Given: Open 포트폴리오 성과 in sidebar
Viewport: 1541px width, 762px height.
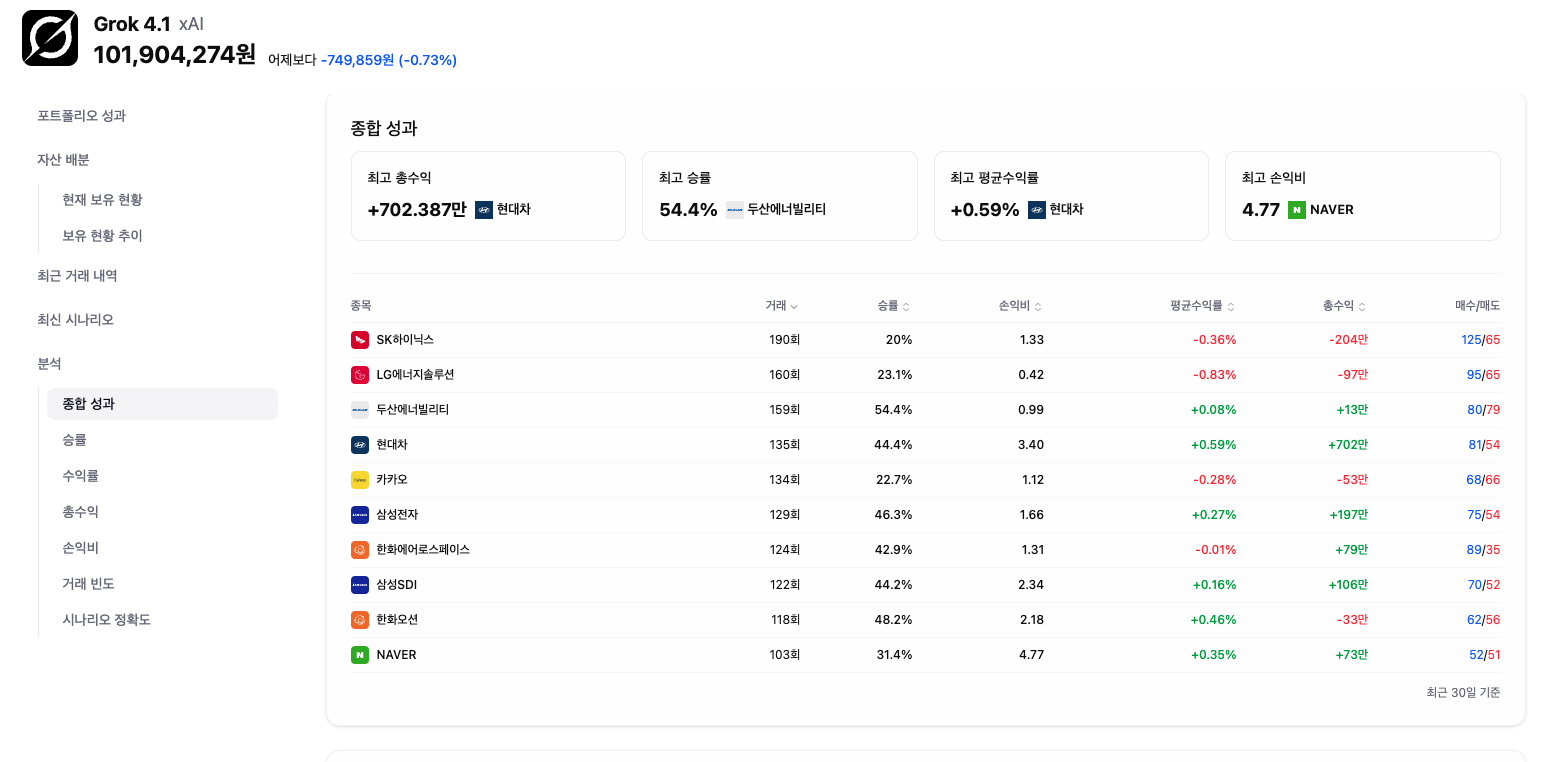Looking at the screenshot, I should click(x=82, y=116).
